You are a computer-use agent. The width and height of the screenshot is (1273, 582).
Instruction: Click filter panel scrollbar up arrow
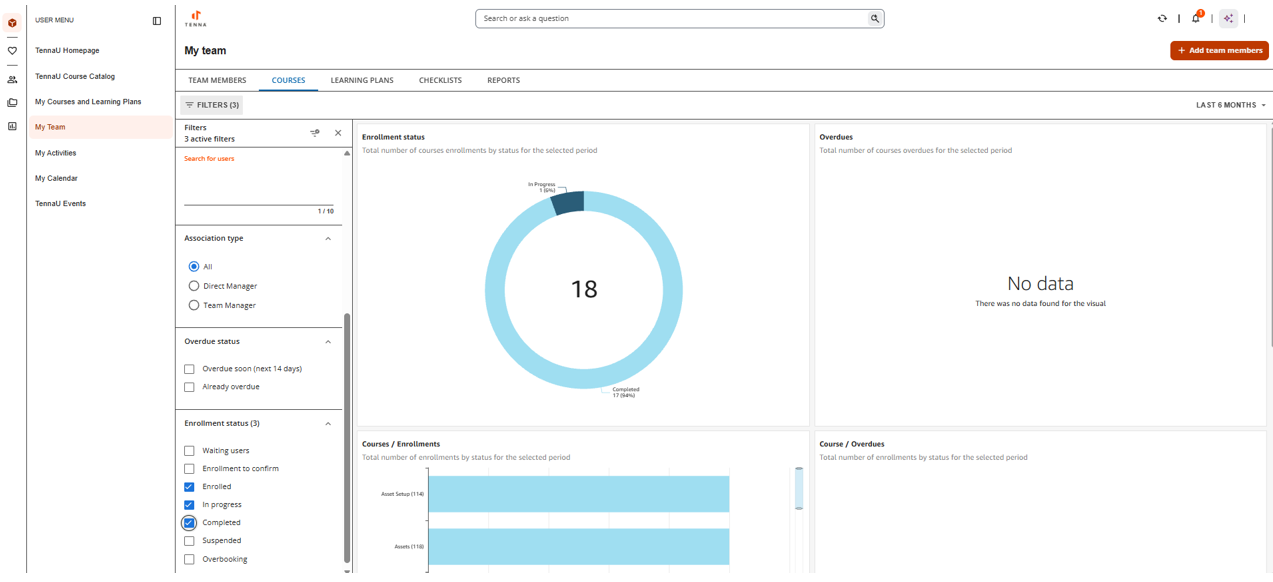click(x=347, y=154)
